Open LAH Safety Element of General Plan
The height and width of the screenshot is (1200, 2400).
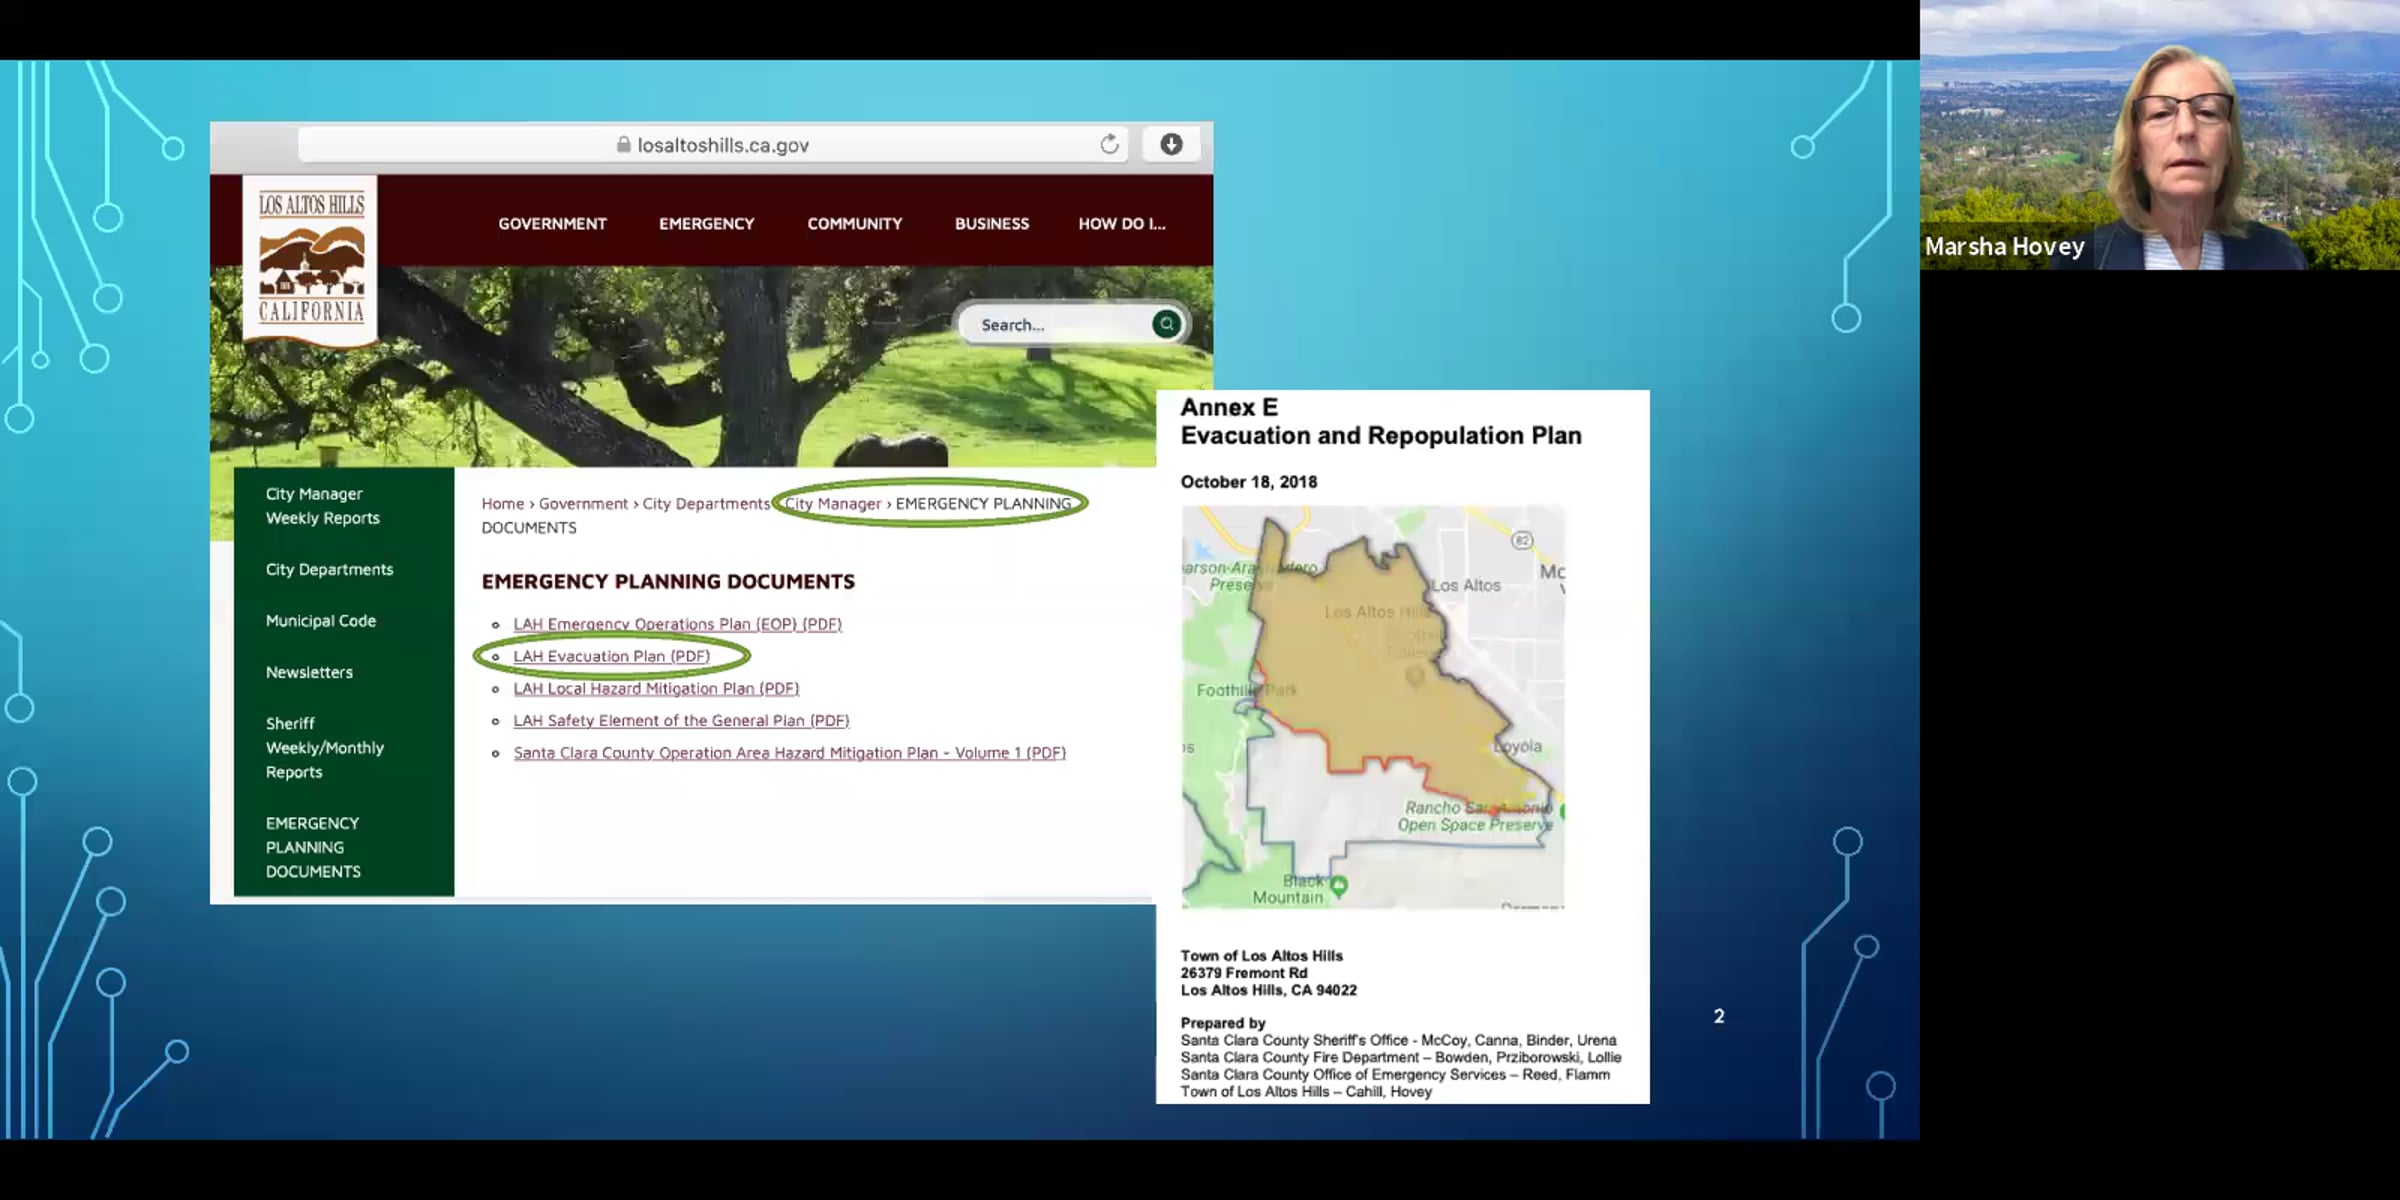[681, 720]
